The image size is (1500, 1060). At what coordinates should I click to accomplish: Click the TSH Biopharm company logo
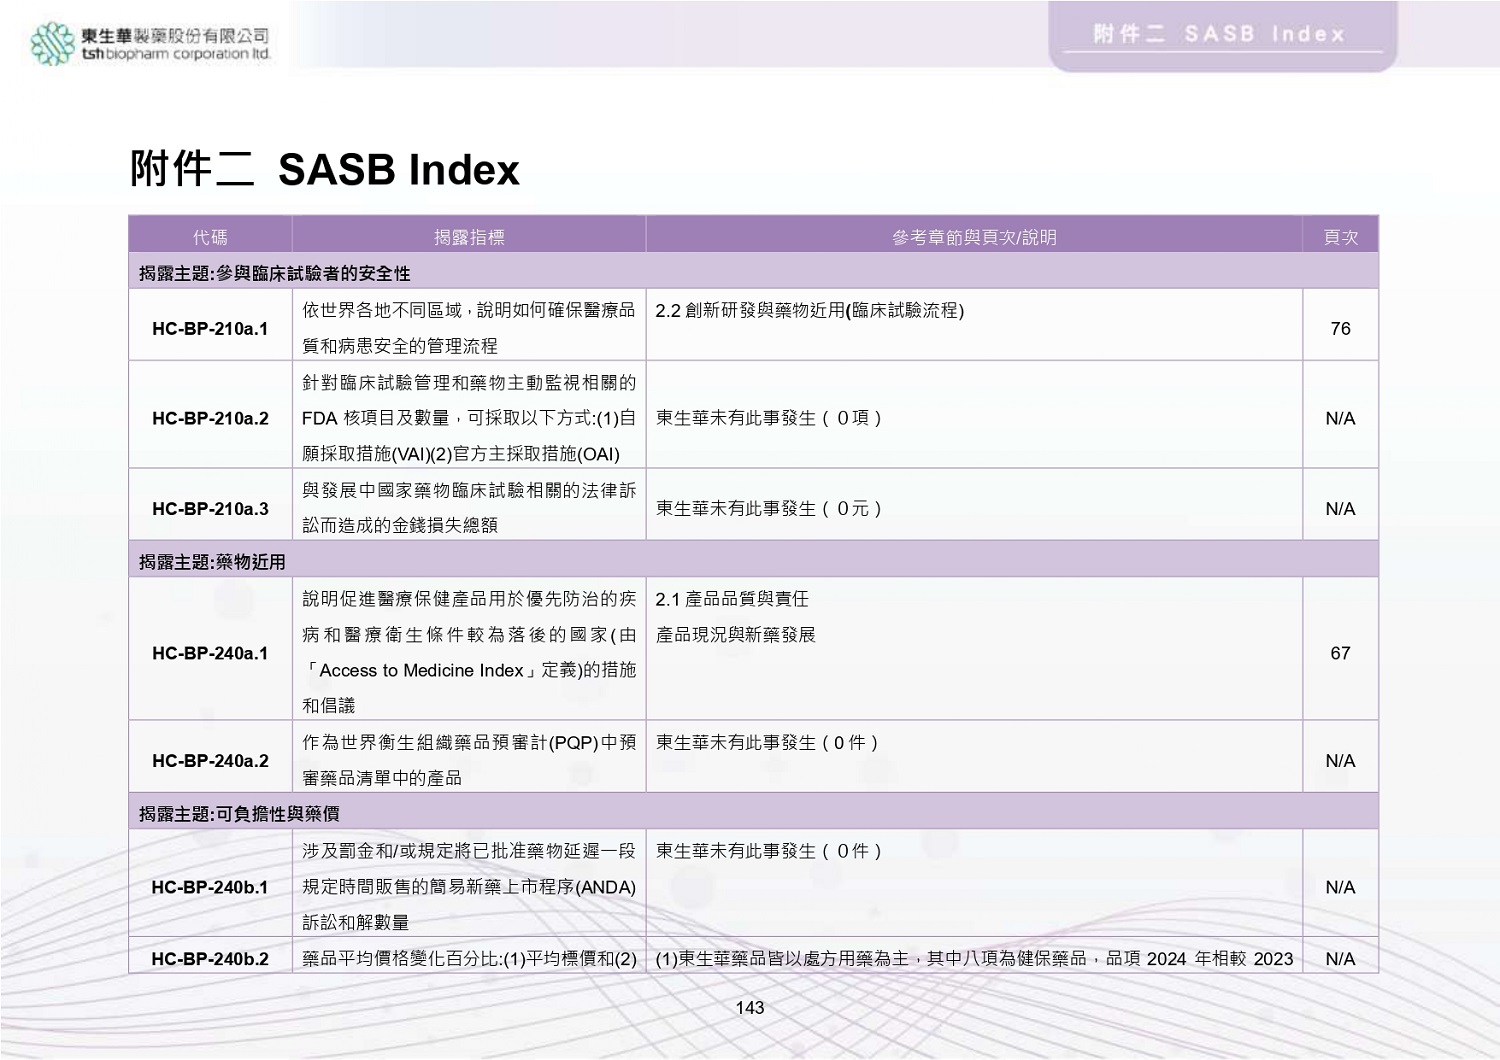[150, 44]
